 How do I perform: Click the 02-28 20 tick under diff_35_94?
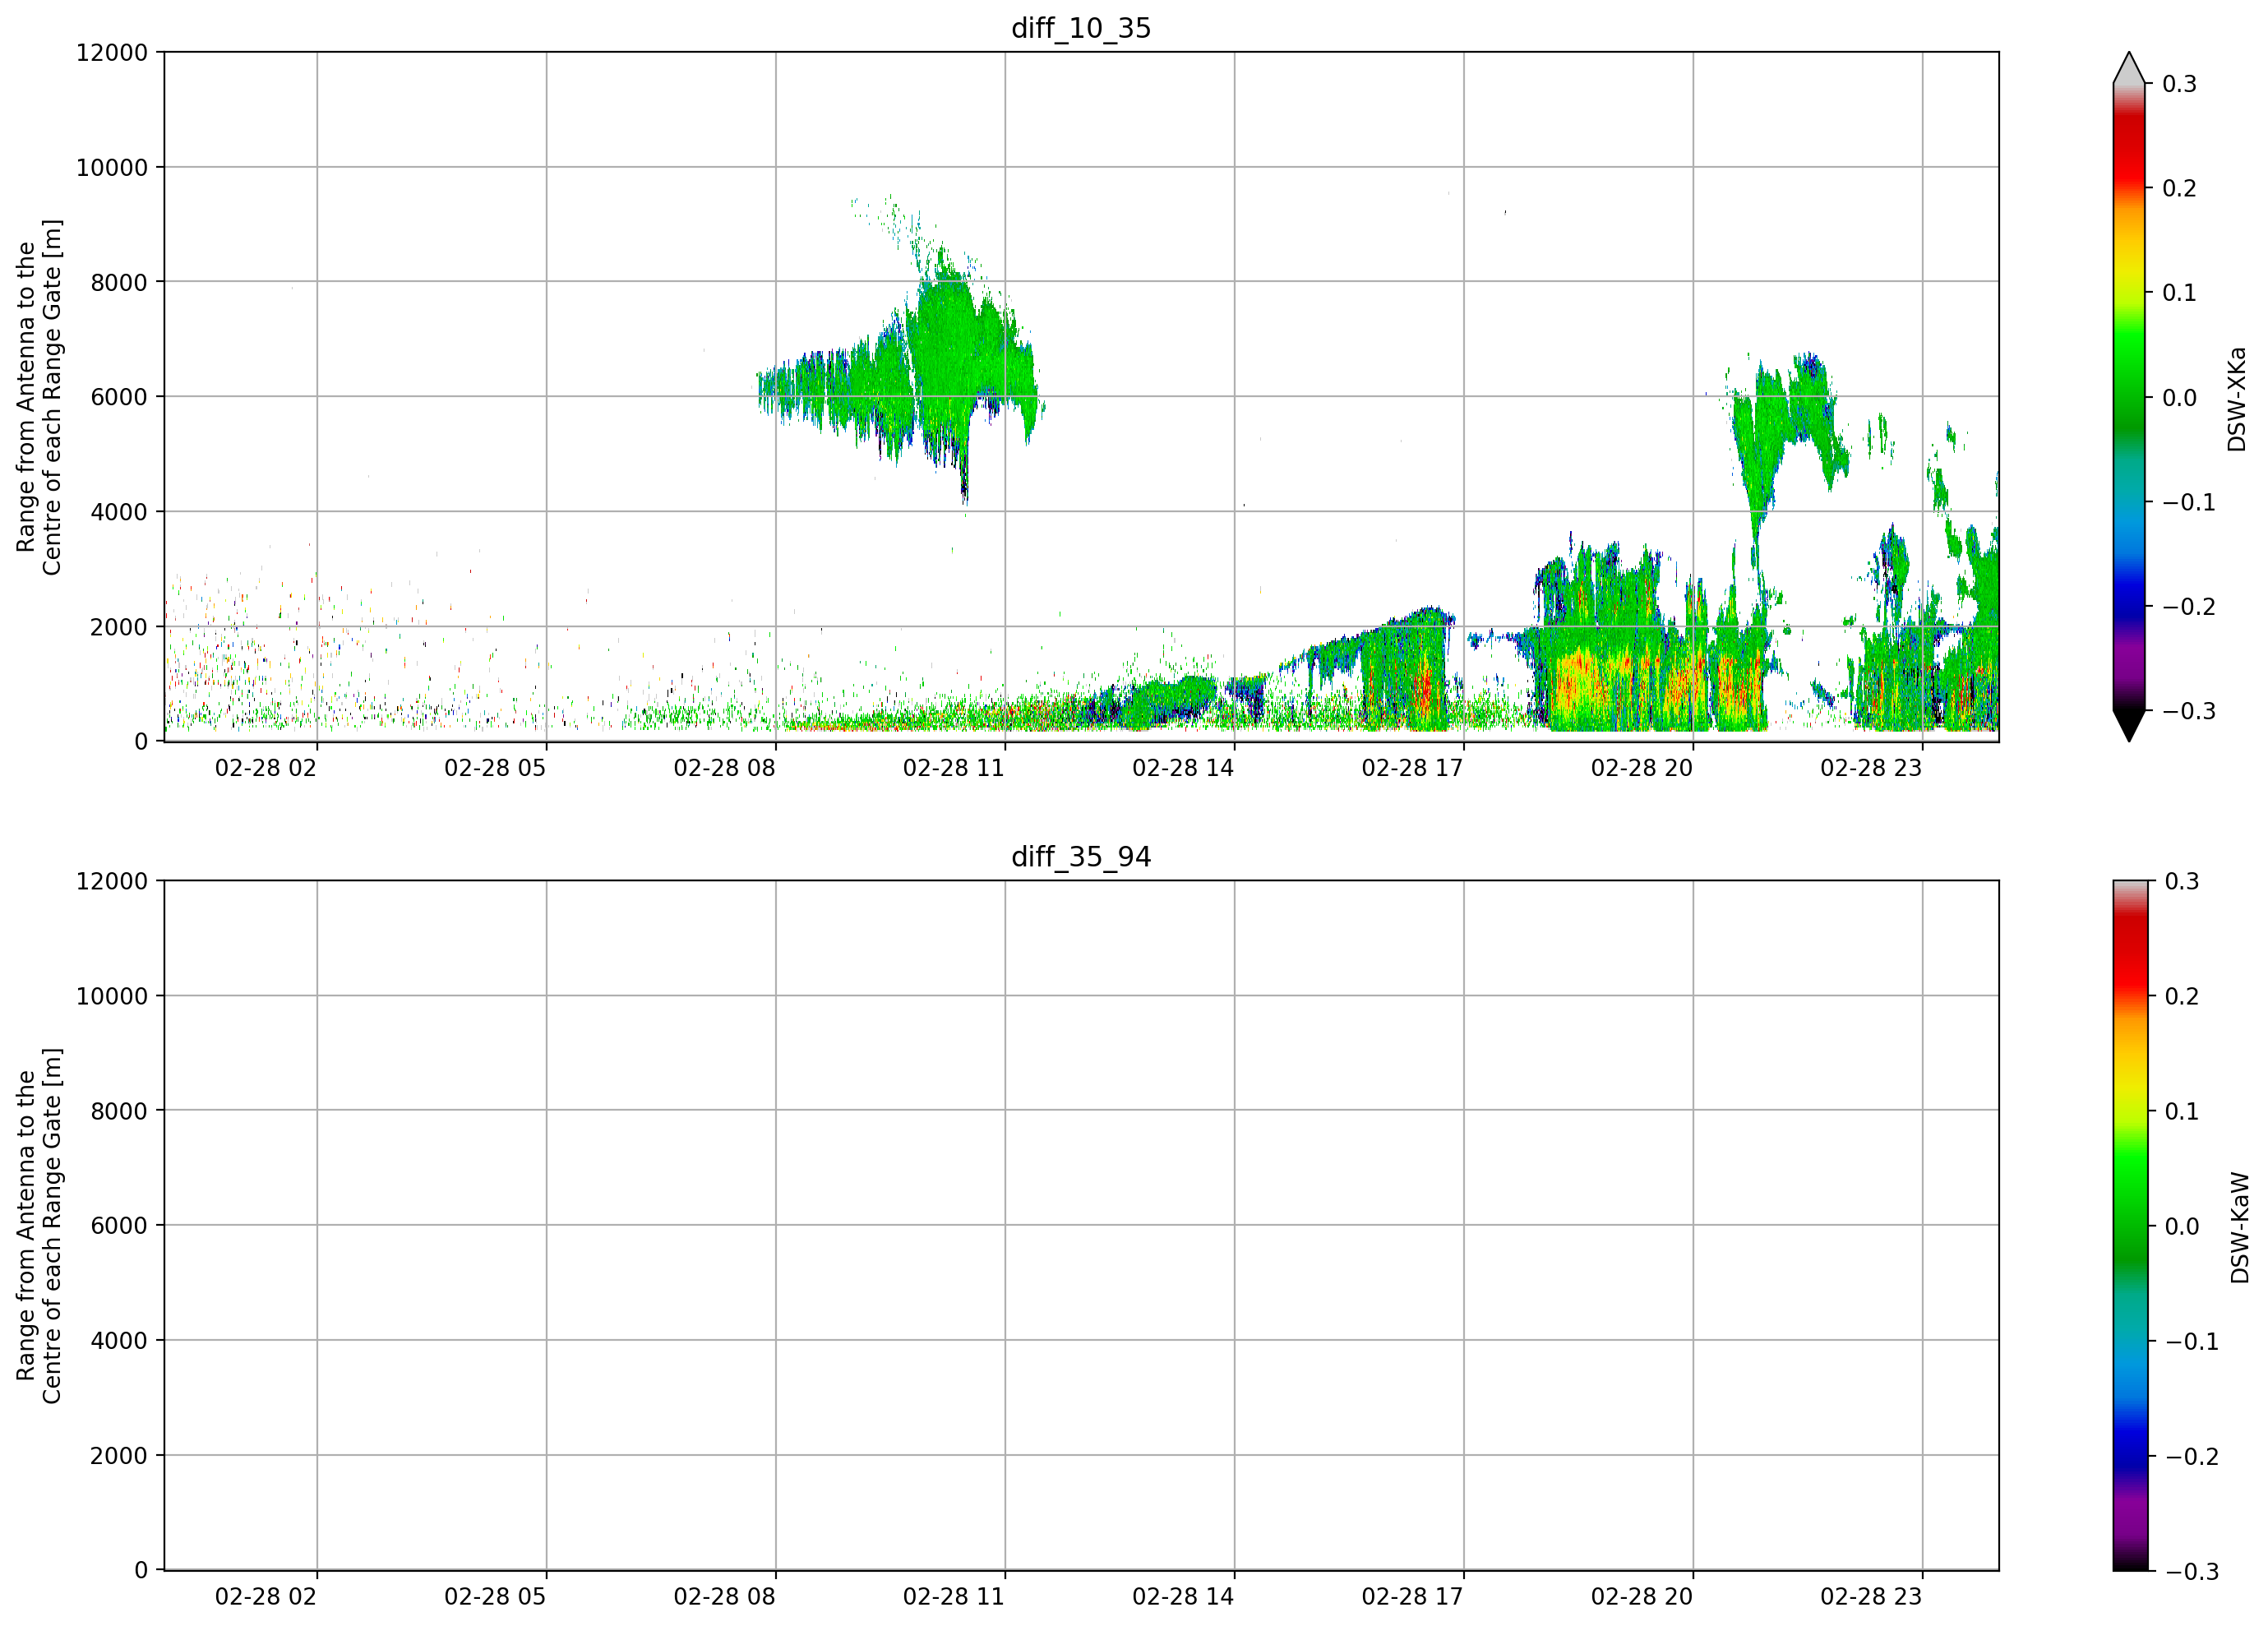(1642, 1597)
